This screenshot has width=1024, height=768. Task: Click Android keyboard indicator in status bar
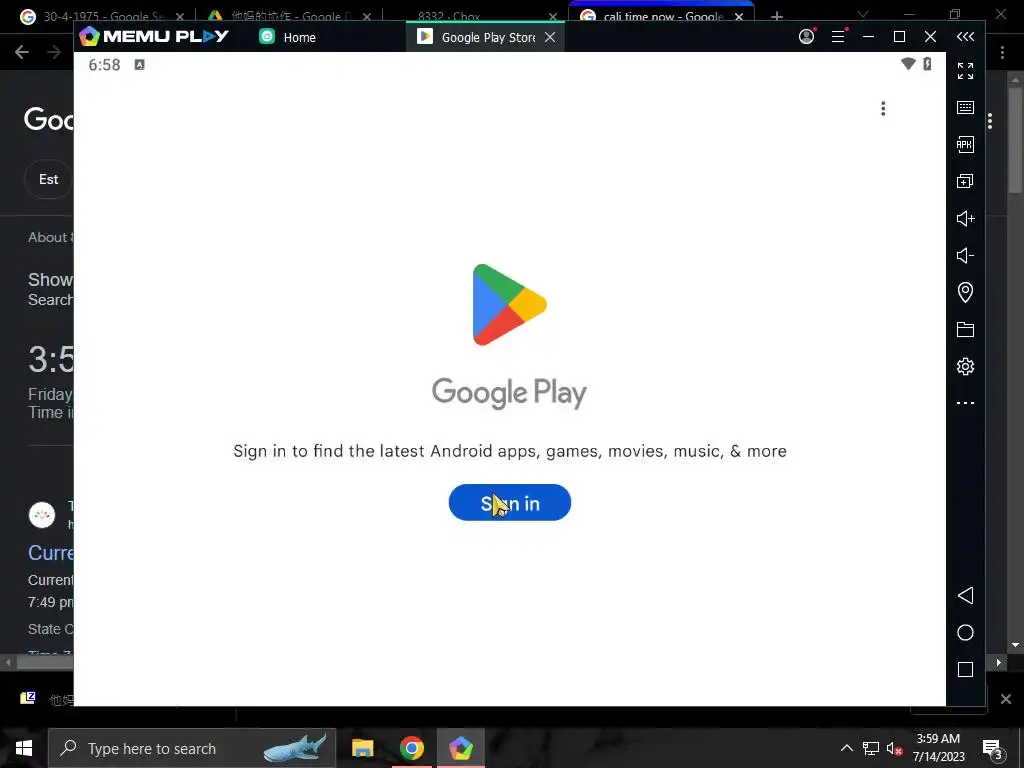[x=139, y=65]
